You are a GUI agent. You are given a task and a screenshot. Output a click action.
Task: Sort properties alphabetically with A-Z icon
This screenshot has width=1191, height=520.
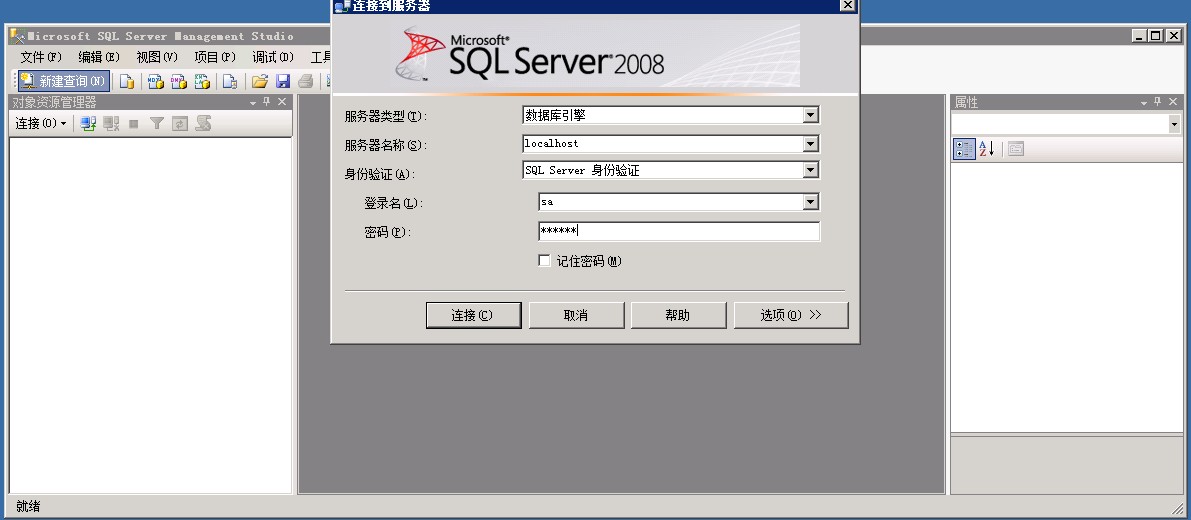[x=987, y=149]
